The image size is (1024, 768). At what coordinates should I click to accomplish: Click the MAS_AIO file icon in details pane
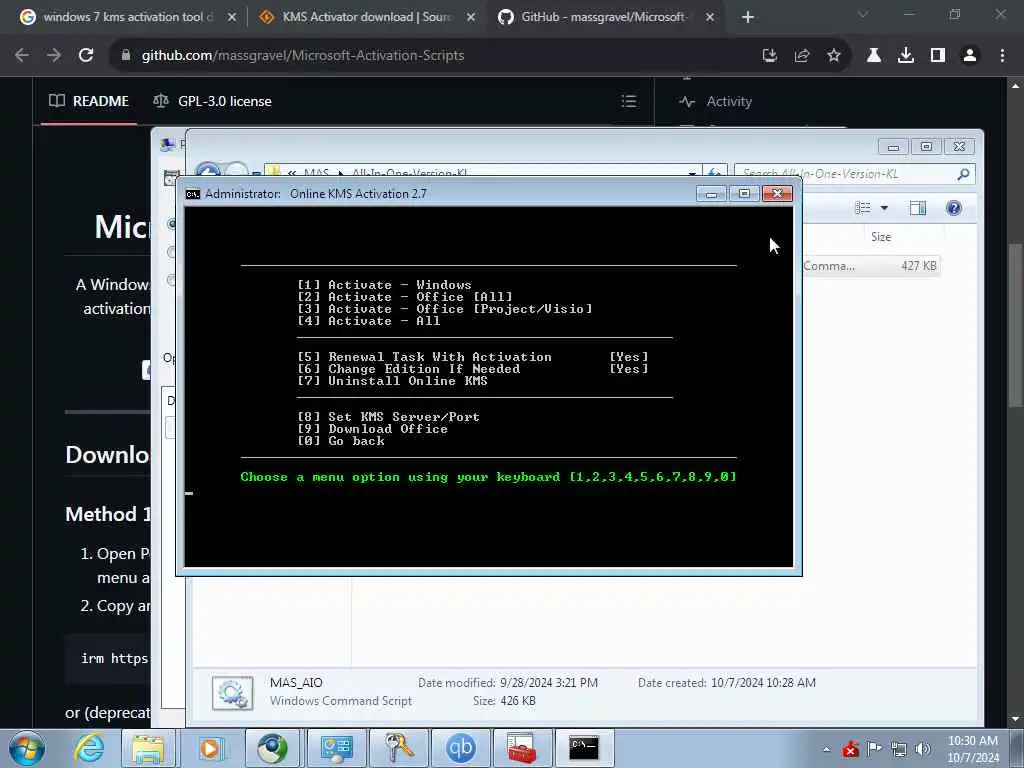point(232,692)
